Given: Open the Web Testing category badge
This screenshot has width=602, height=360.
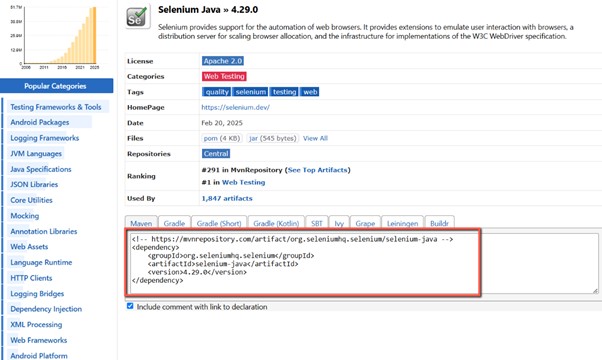Looking at the screenshot, I should (224, 76).
